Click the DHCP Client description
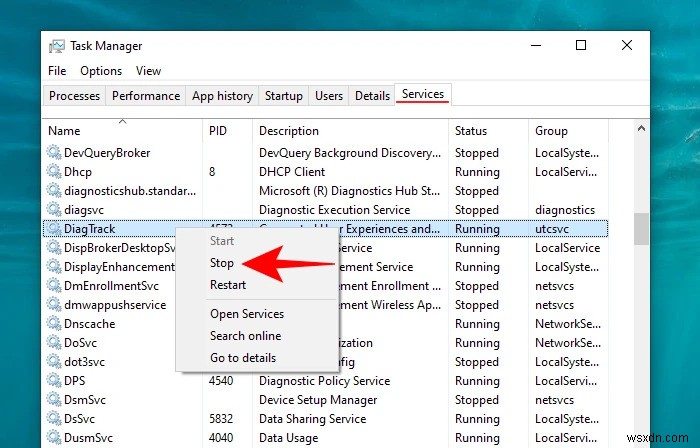 (292, 172)
